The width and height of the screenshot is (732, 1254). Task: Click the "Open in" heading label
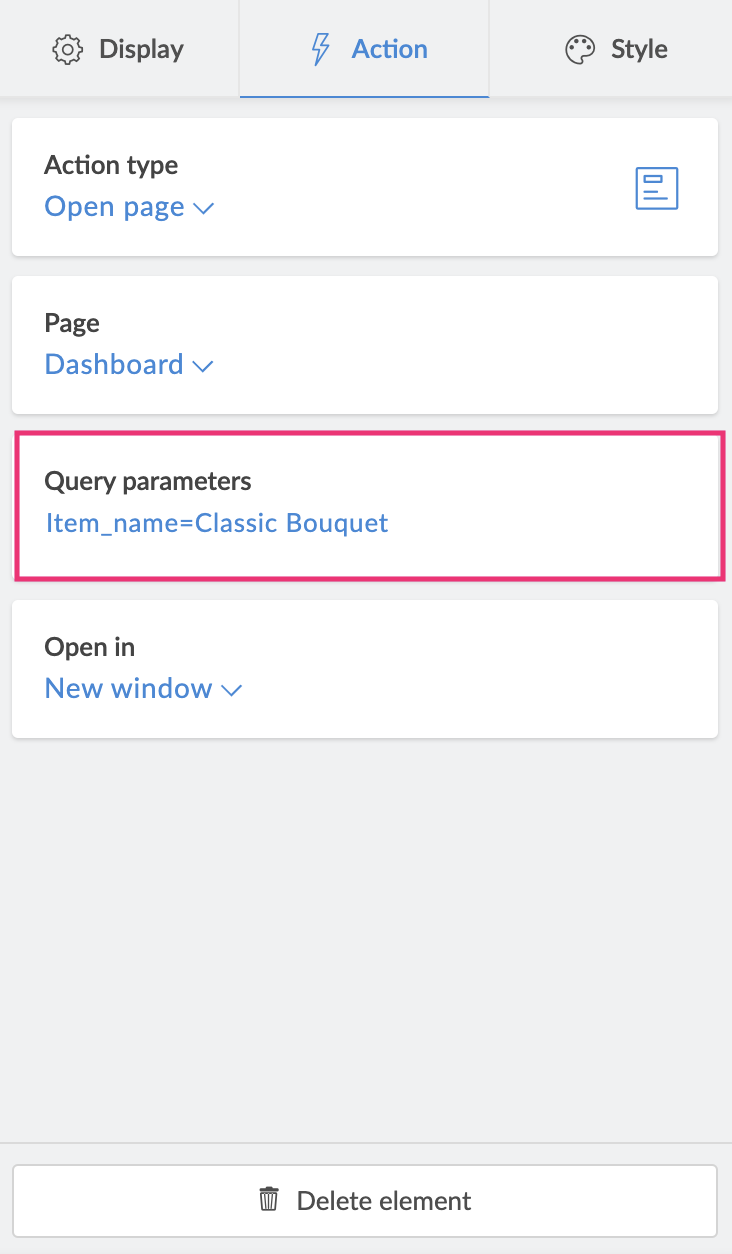[x=90, y=647]
